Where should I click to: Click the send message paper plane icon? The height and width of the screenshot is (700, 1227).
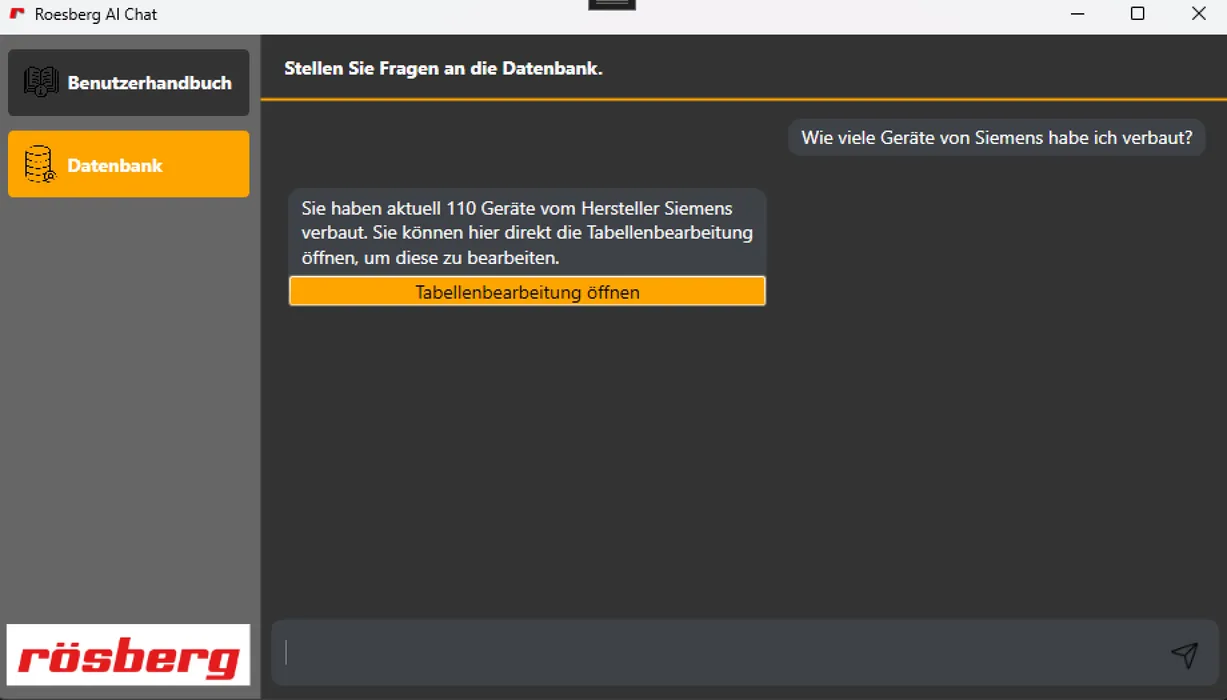click(1185, 654)
